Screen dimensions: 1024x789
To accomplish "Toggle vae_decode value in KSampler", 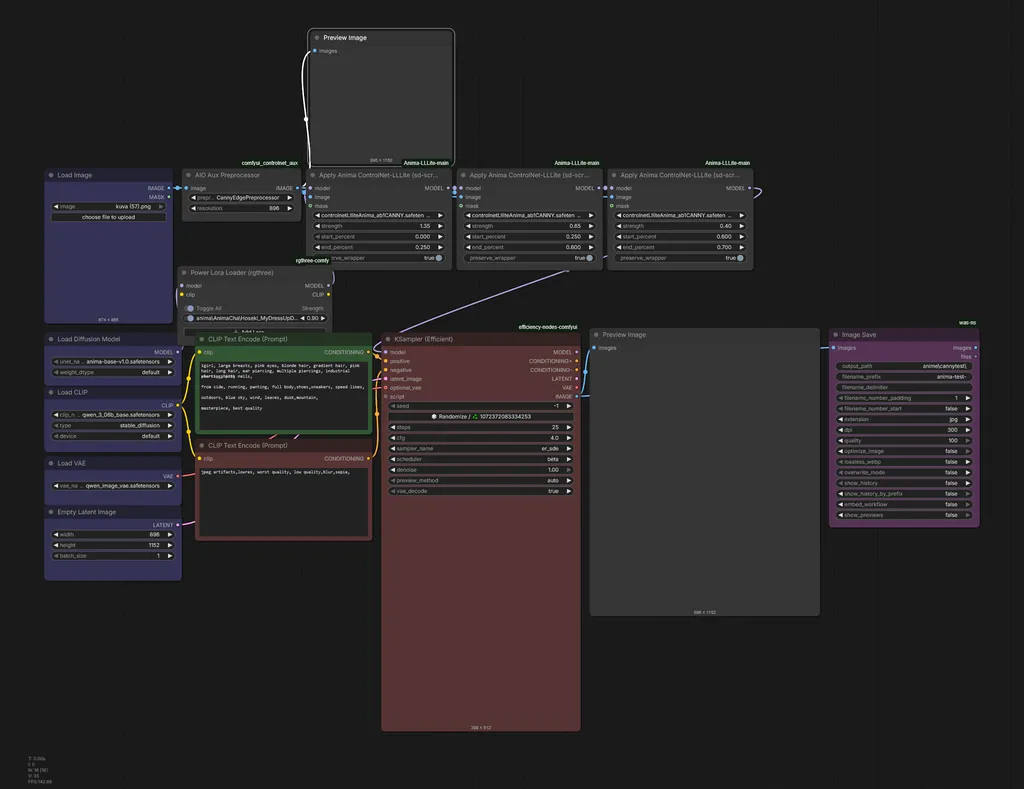I will pyautogui.click(x=481, y=491).
